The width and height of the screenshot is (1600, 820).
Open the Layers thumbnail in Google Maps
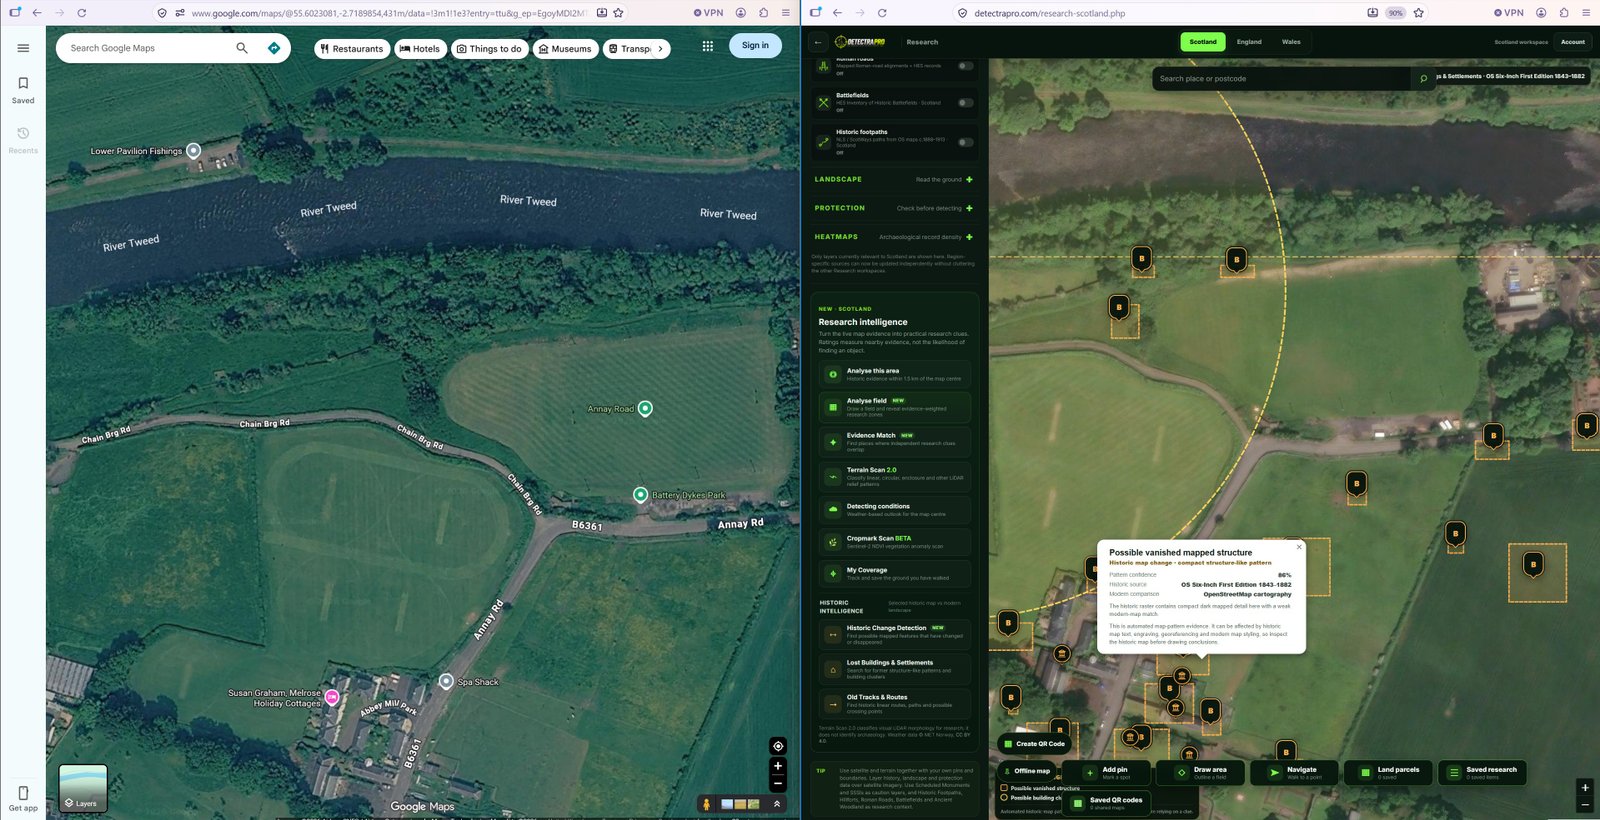[x=83, y=788]
